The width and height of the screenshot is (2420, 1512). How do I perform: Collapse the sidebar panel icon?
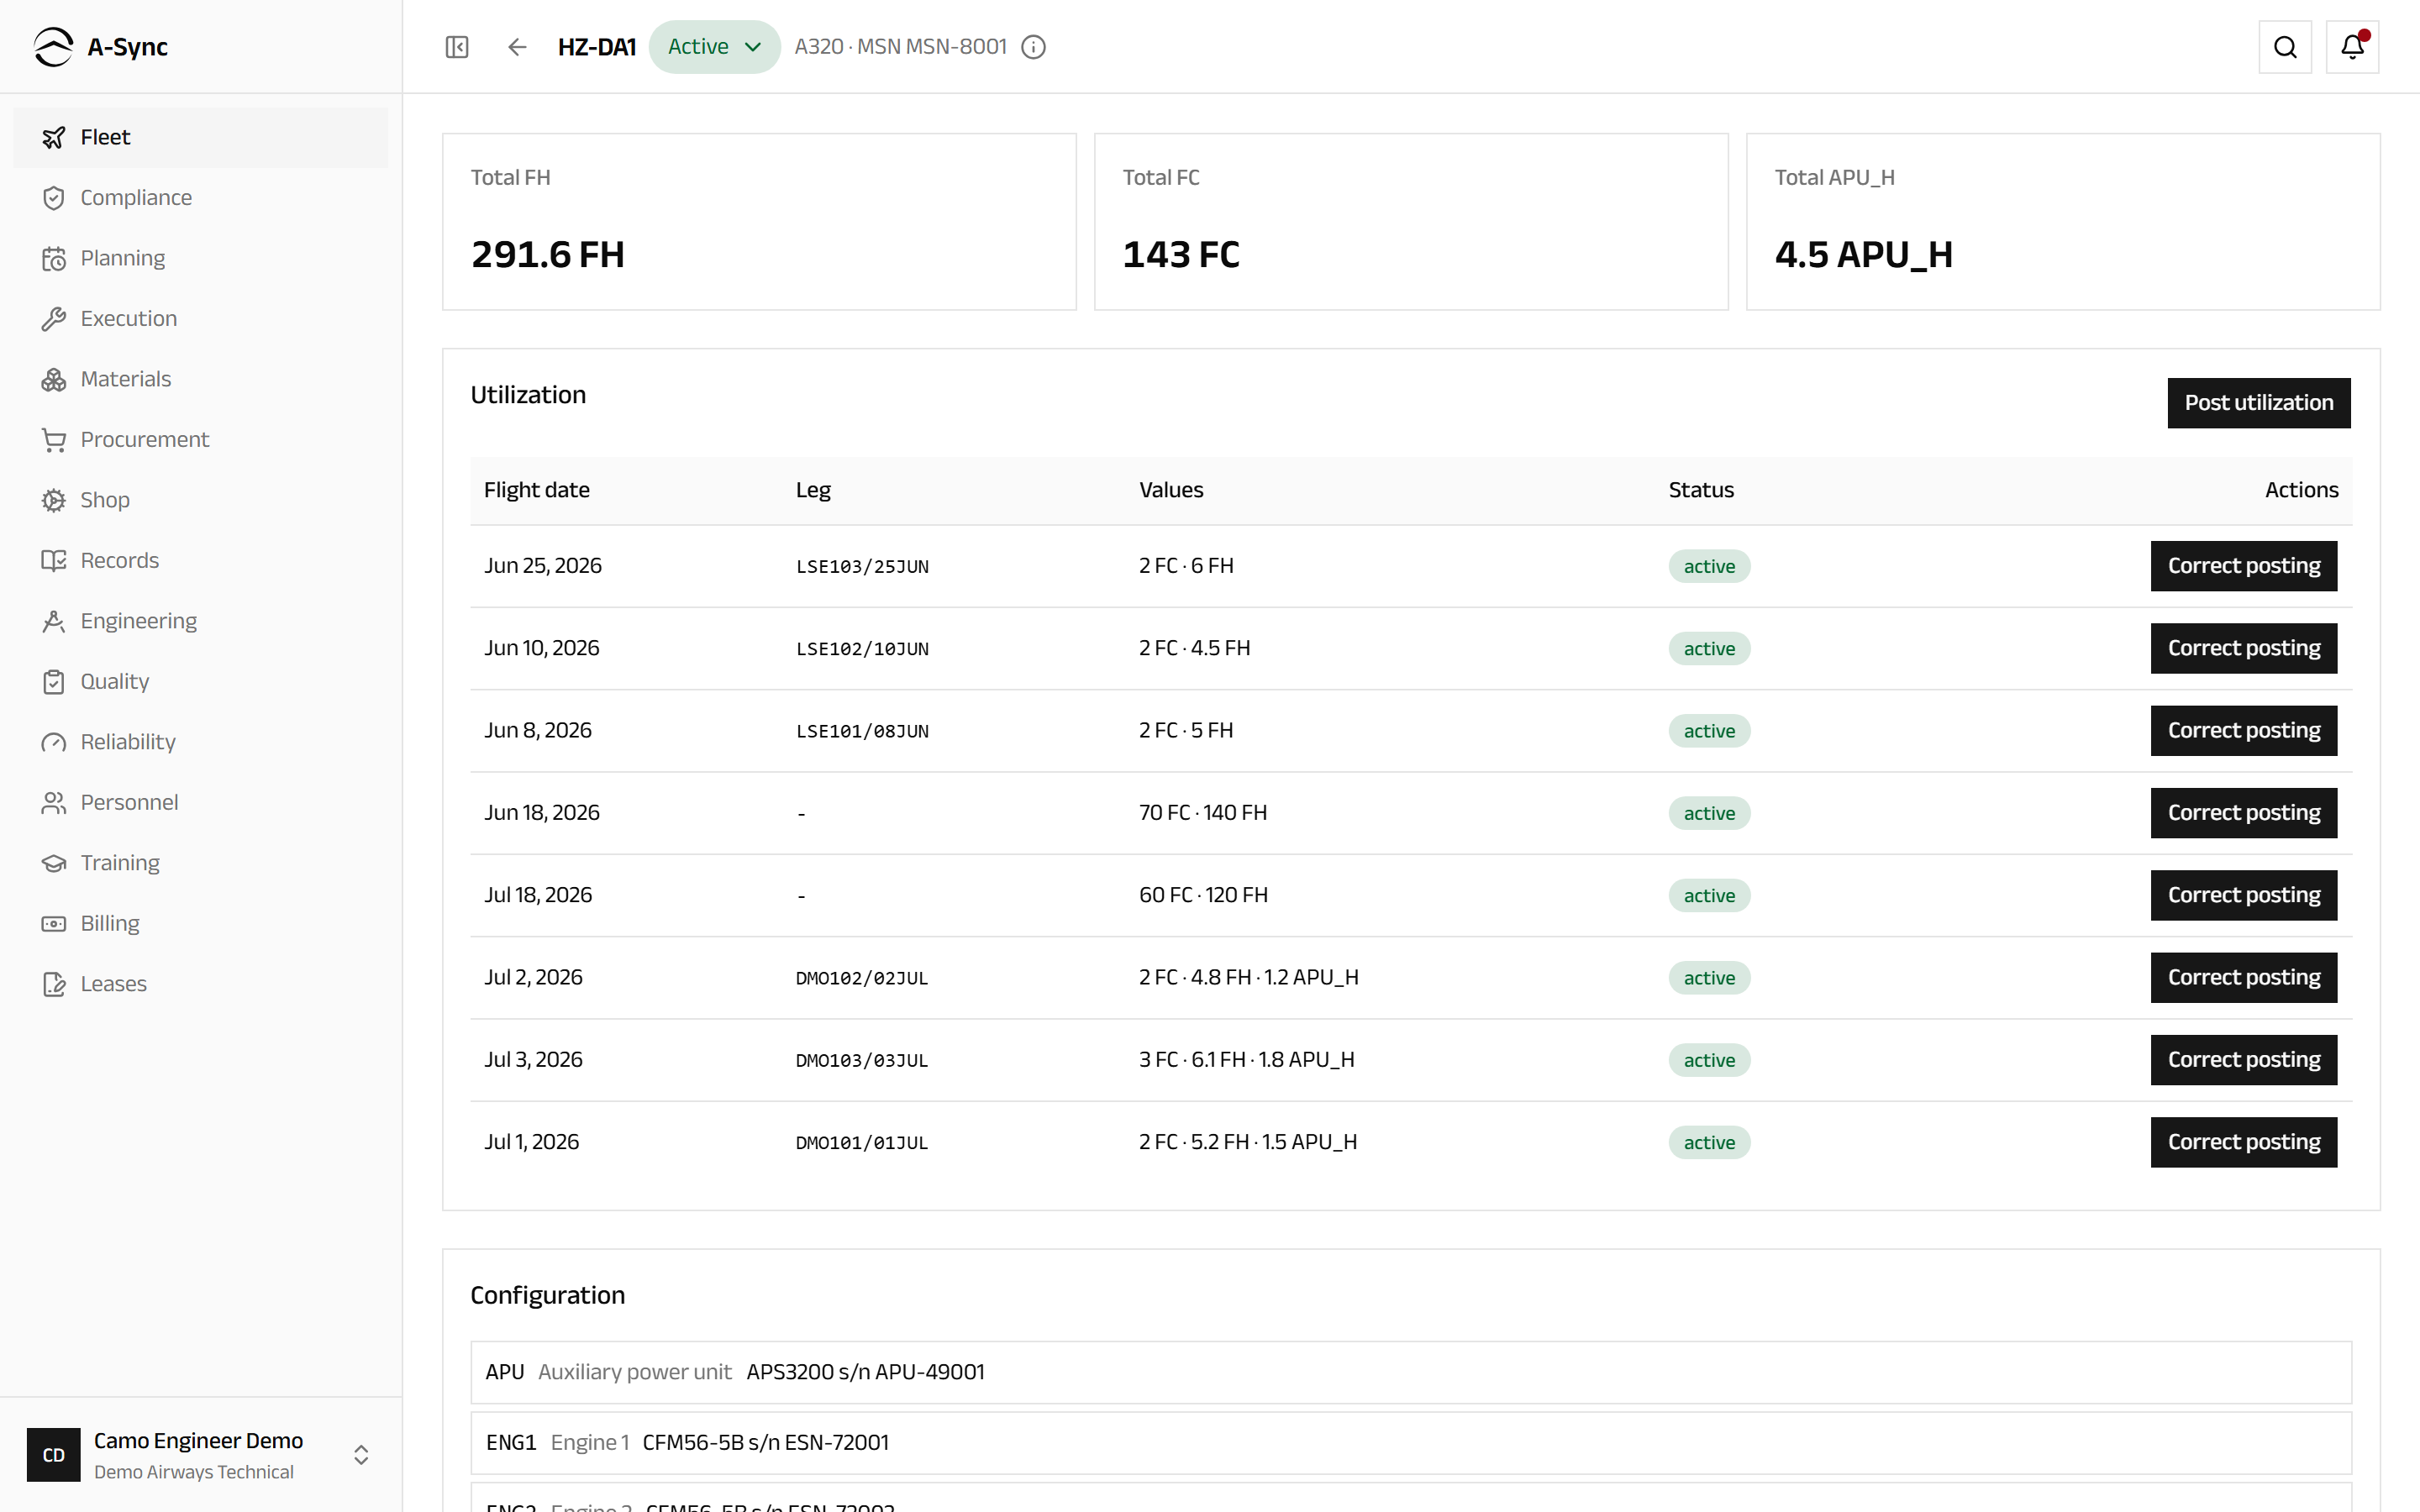pos(457,47)
